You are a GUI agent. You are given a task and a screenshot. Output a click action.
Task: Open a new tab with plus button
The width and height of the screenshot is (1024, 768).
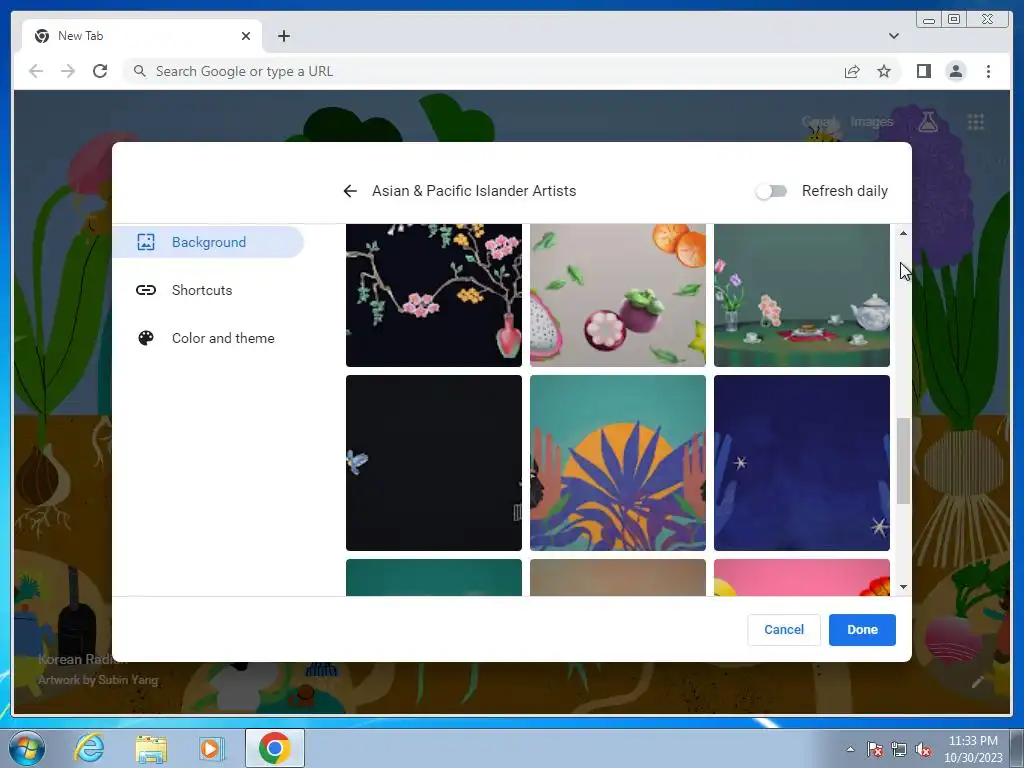pyautogui.click(x=283, y=36)
